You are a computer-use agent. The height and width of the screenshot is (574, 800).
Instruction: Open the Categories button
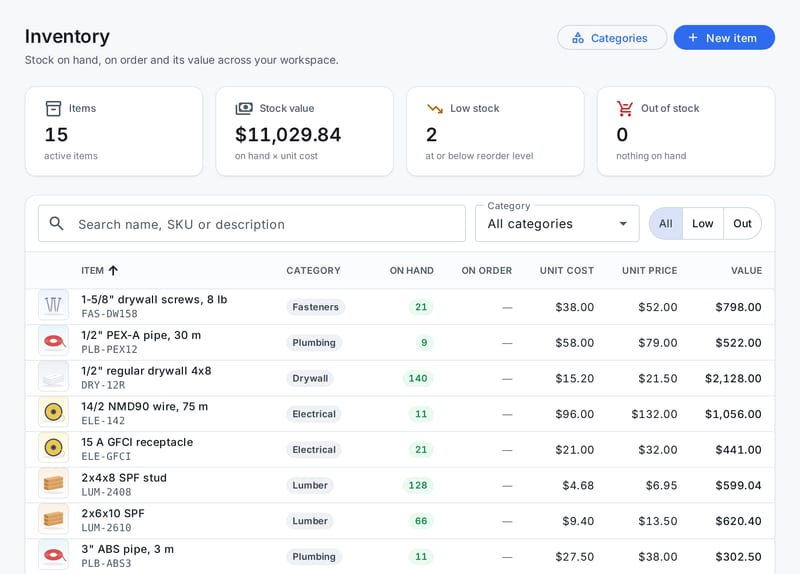tap(612, 38)
